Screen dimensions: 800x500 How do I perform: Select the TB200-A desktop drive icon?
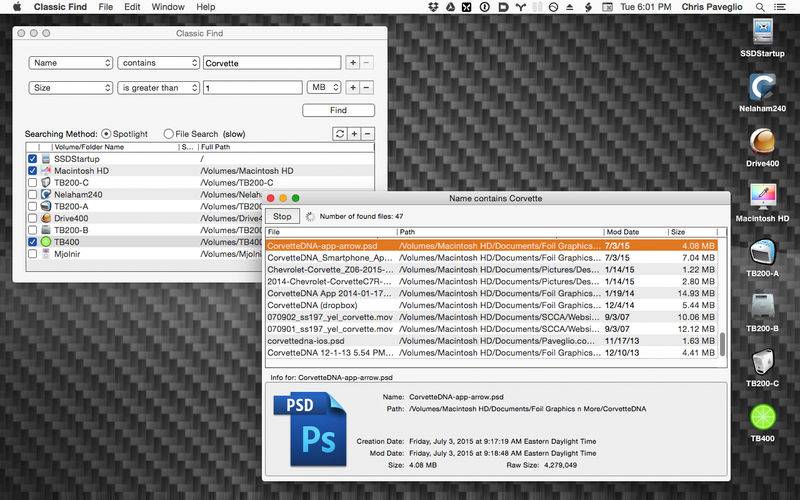pos(762,252)
